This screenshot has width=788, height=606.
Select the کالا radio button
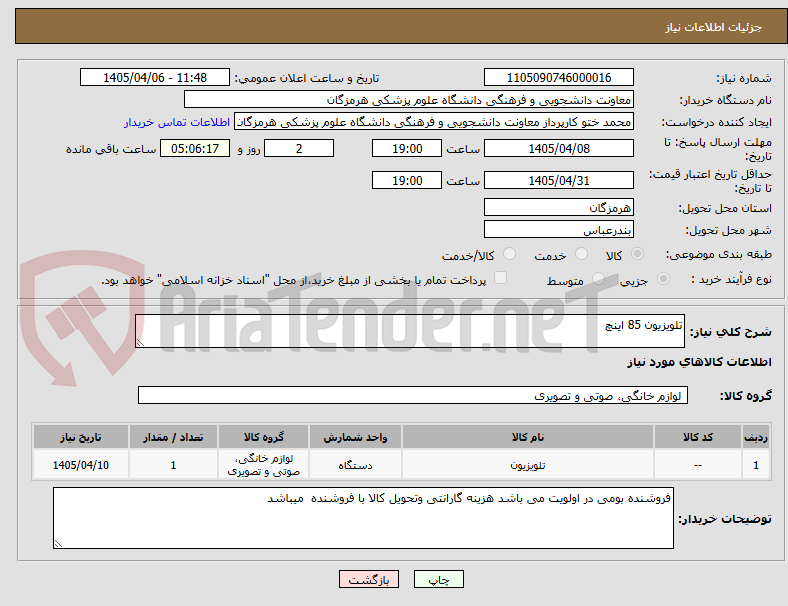pos(637,254)
